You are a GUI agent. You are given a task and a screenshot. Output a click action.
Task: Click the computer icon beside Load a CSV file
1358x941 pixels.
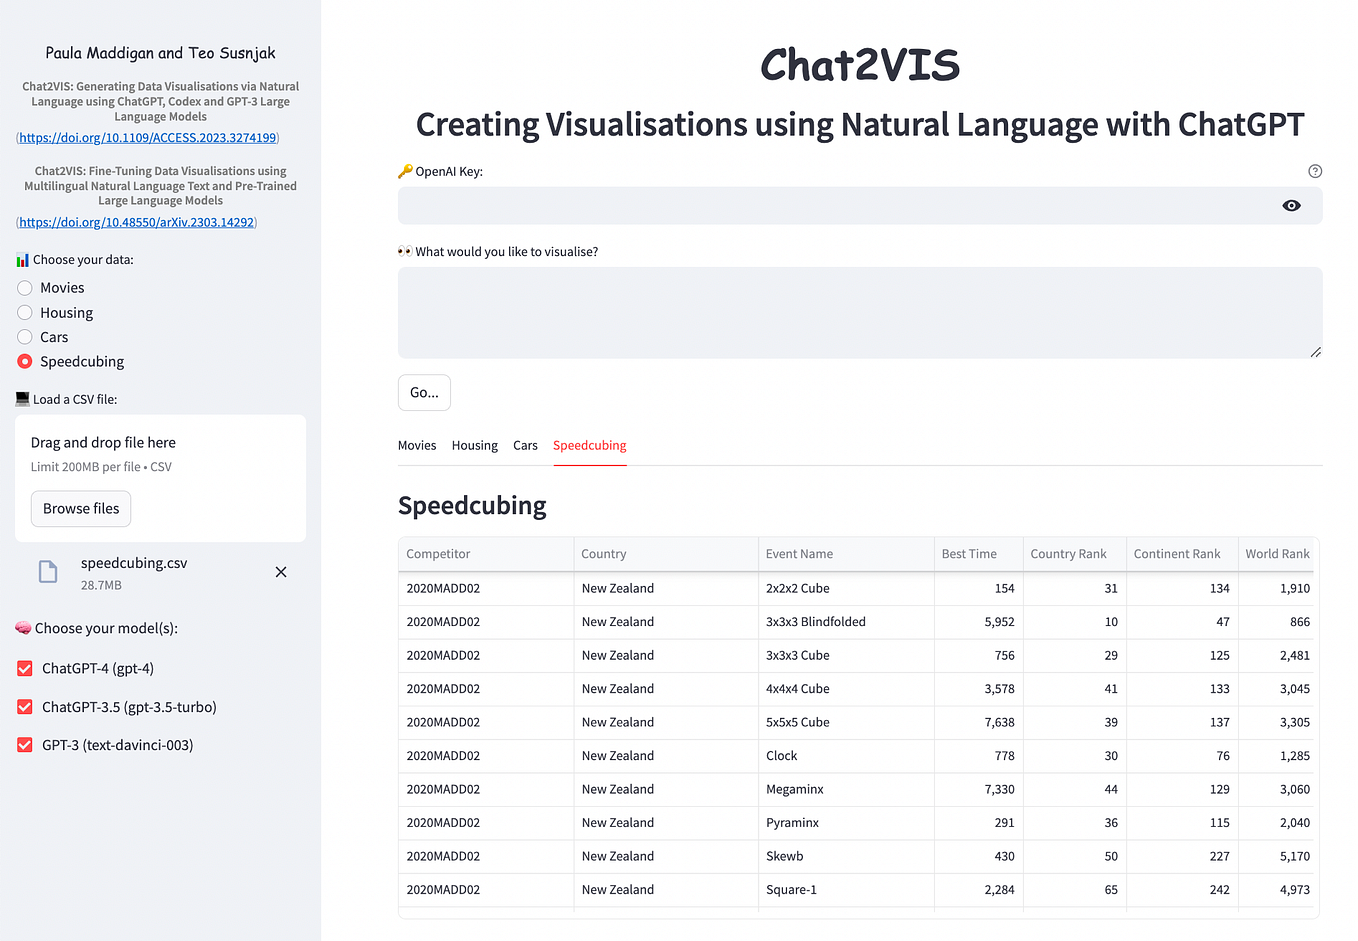(x=20, y=398)
